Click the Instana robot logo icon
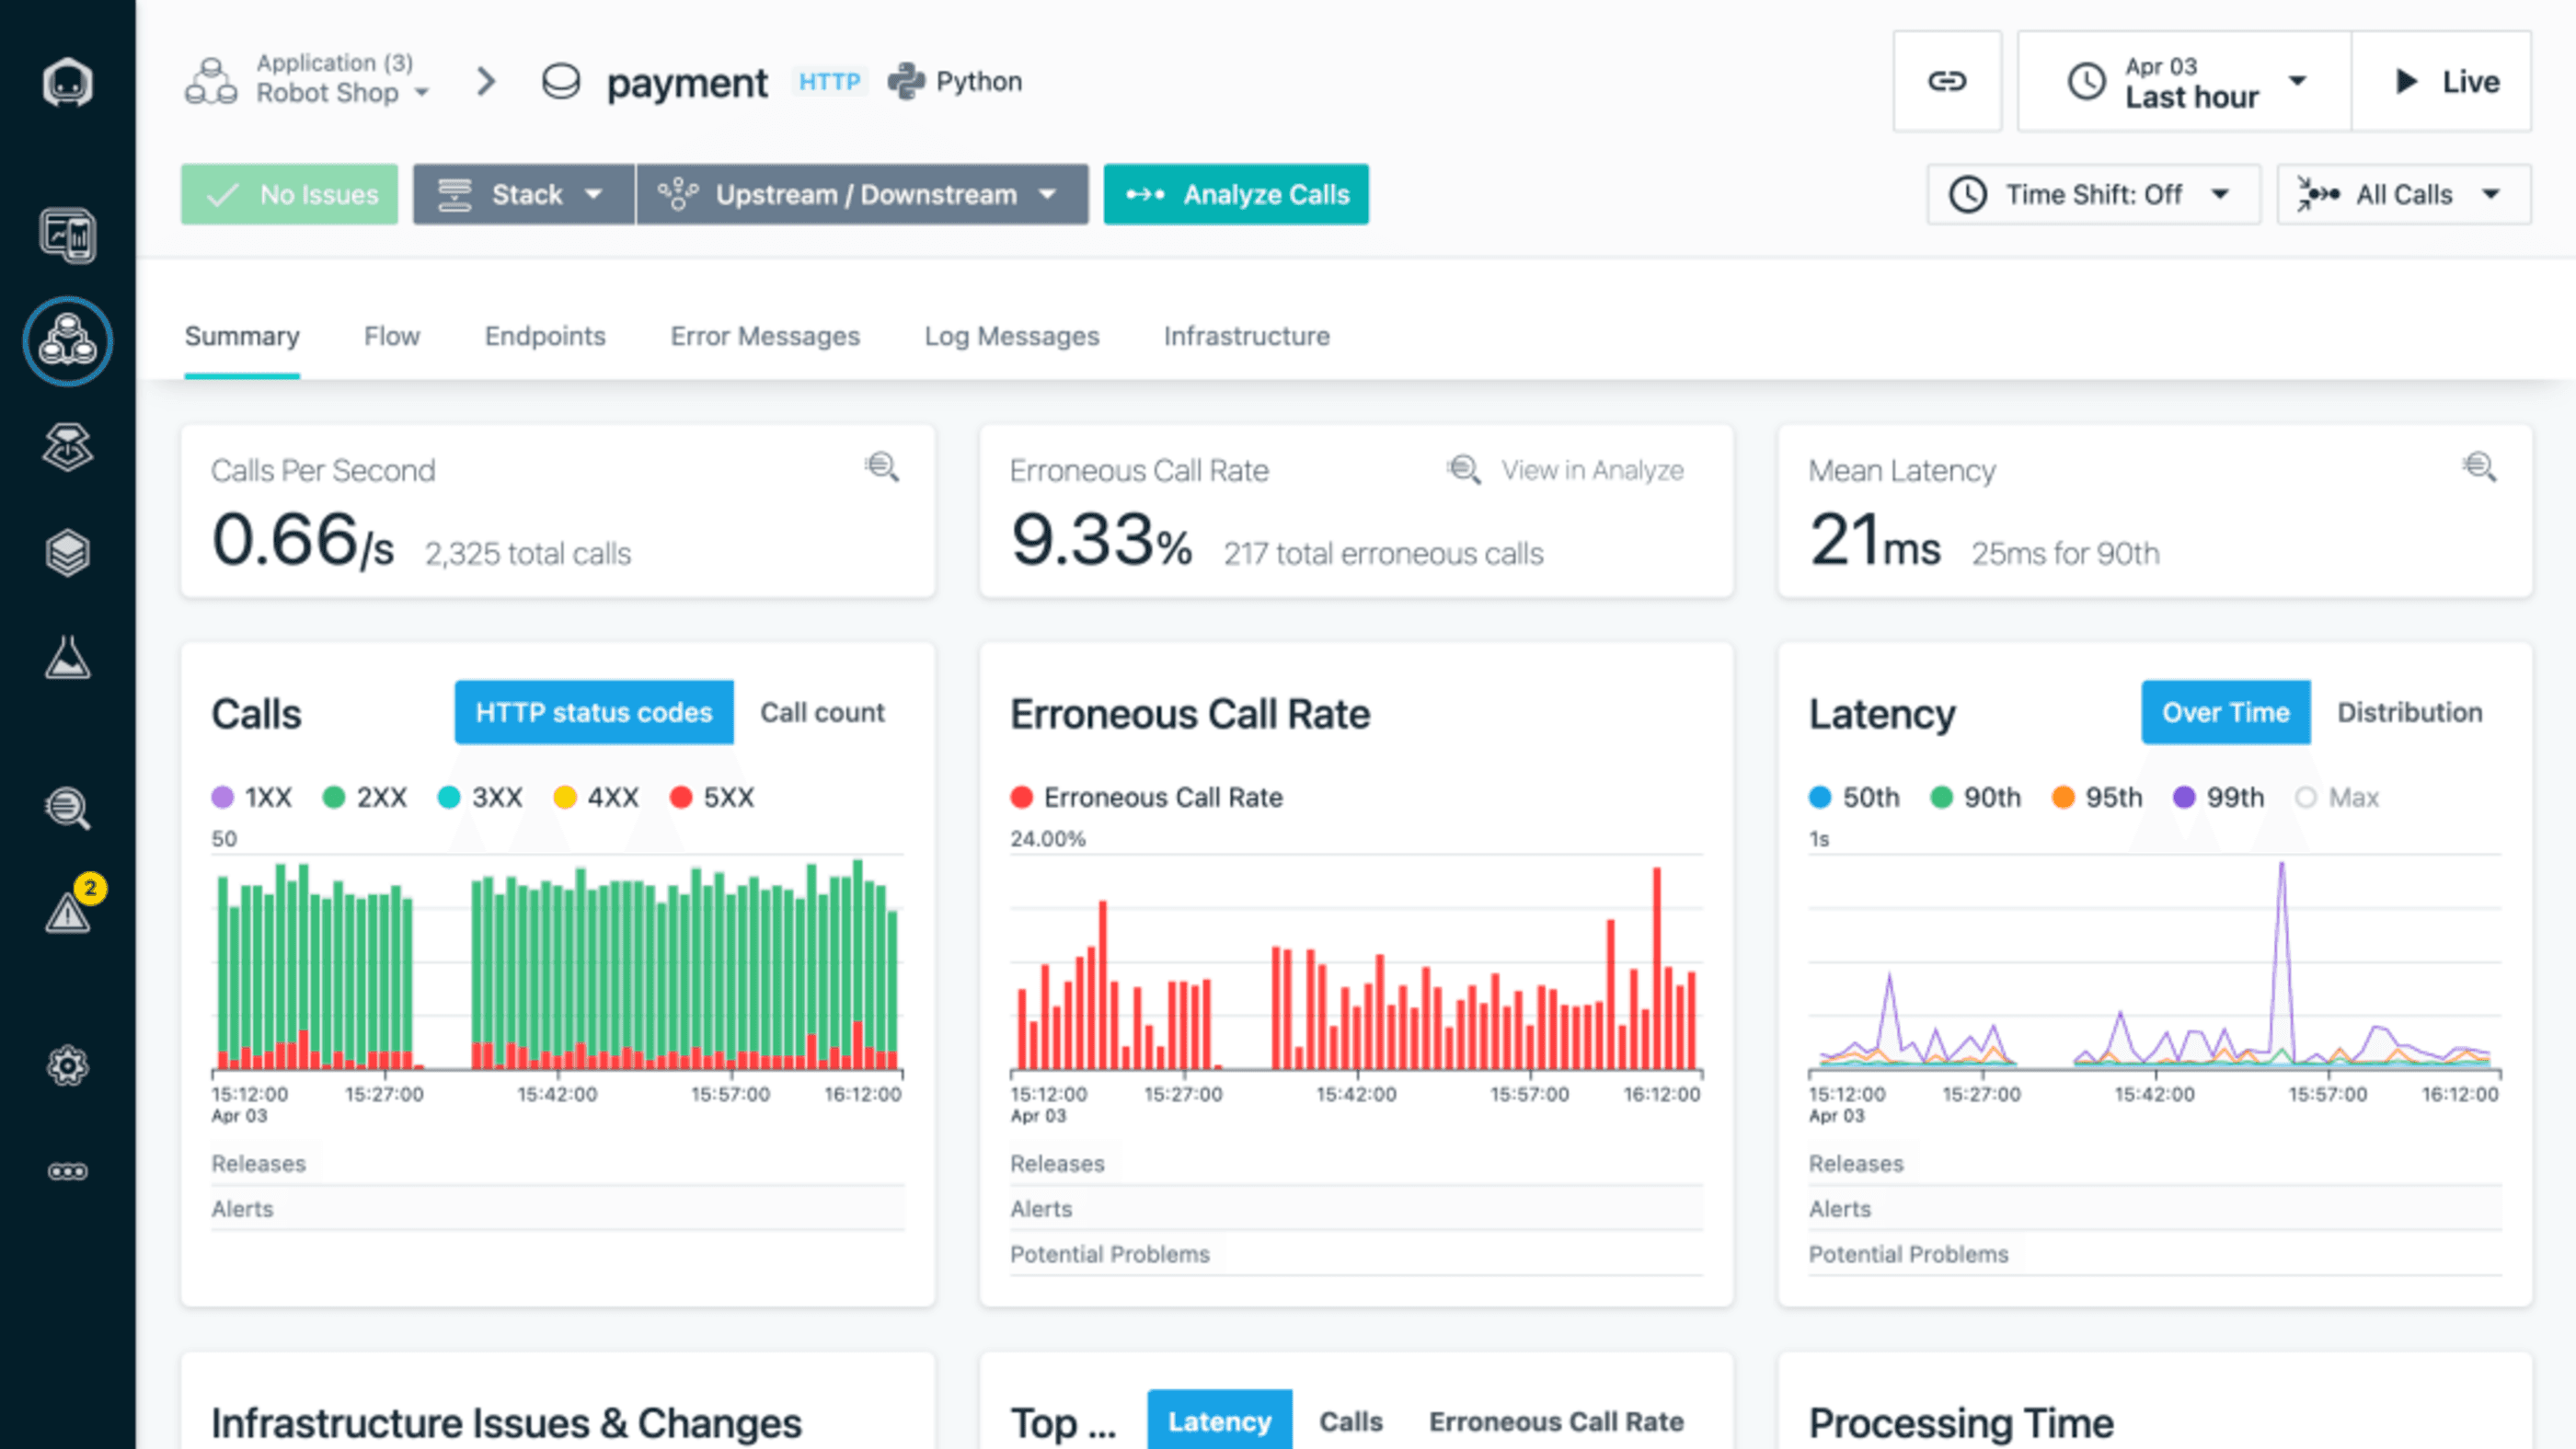 point(67,82)
